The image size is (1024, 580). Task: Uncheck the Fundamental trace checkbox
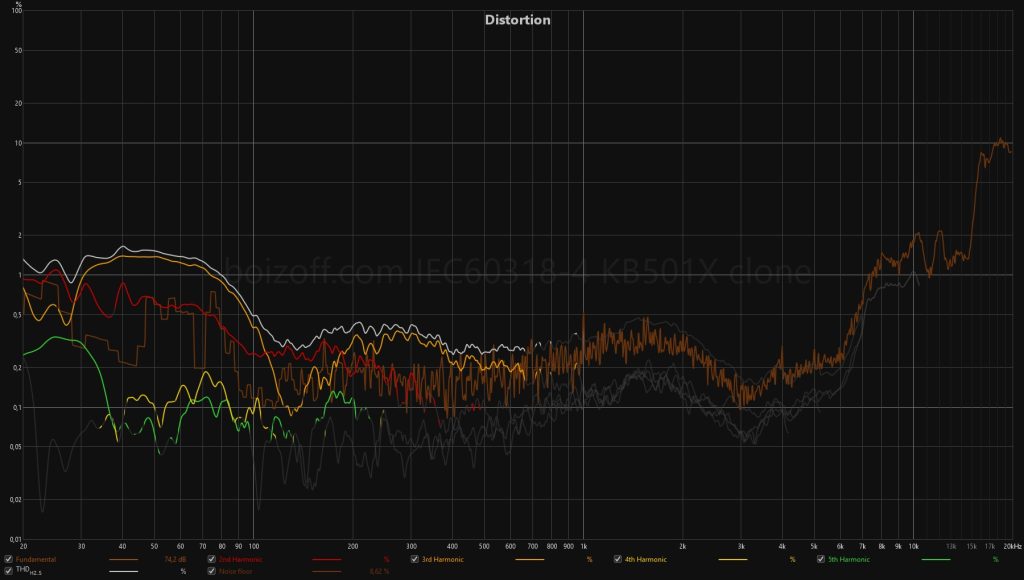pos(8,559)
